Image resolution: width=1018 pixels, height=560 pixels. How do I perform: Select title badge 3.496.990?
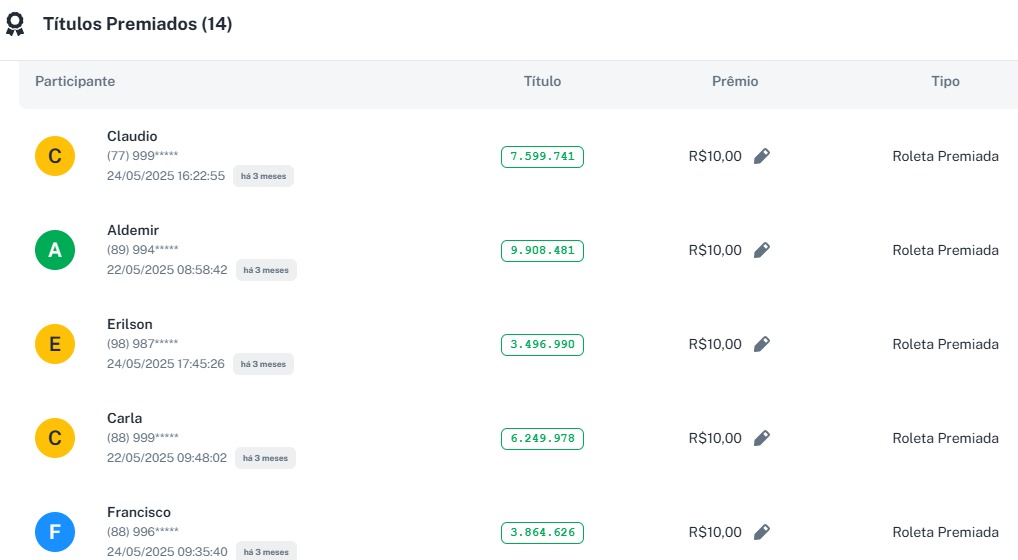click(542, 344)
